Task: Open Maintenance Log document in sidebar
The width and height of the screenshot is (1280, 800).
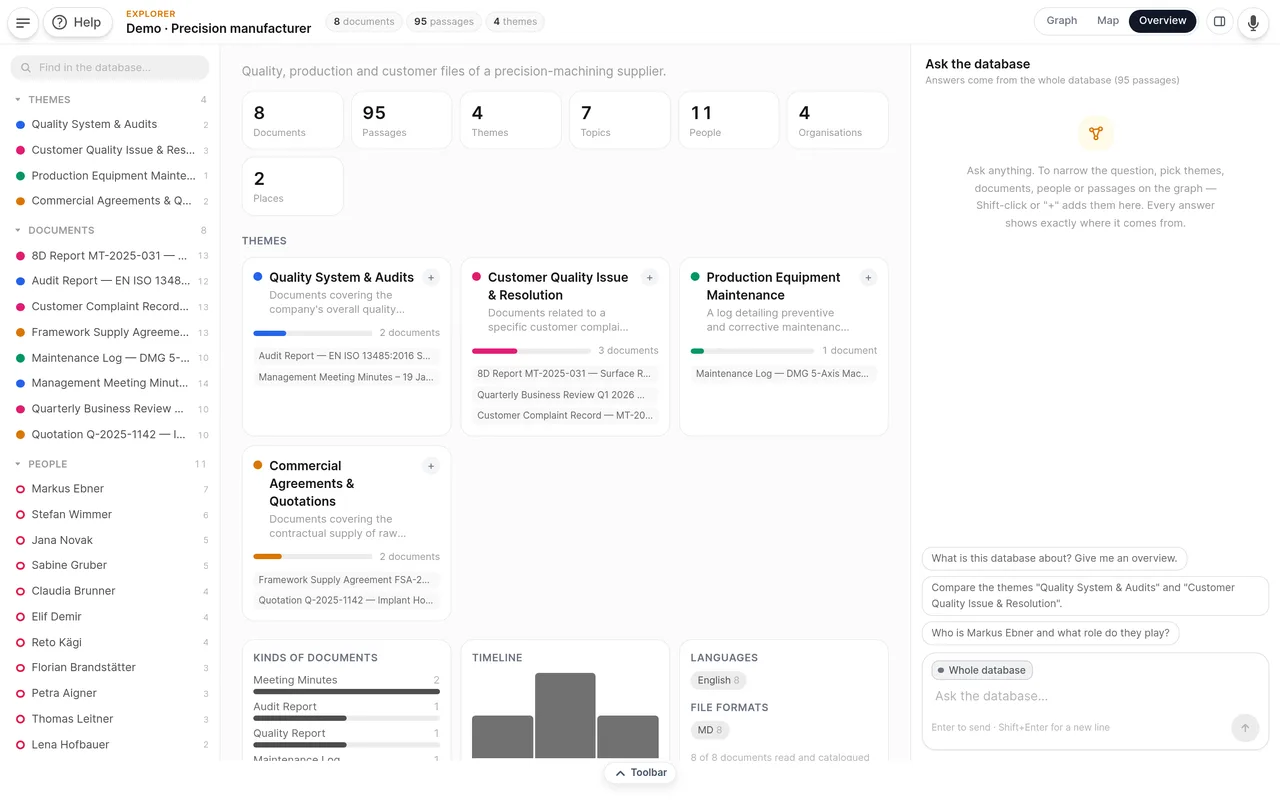Action: (110, 358)
